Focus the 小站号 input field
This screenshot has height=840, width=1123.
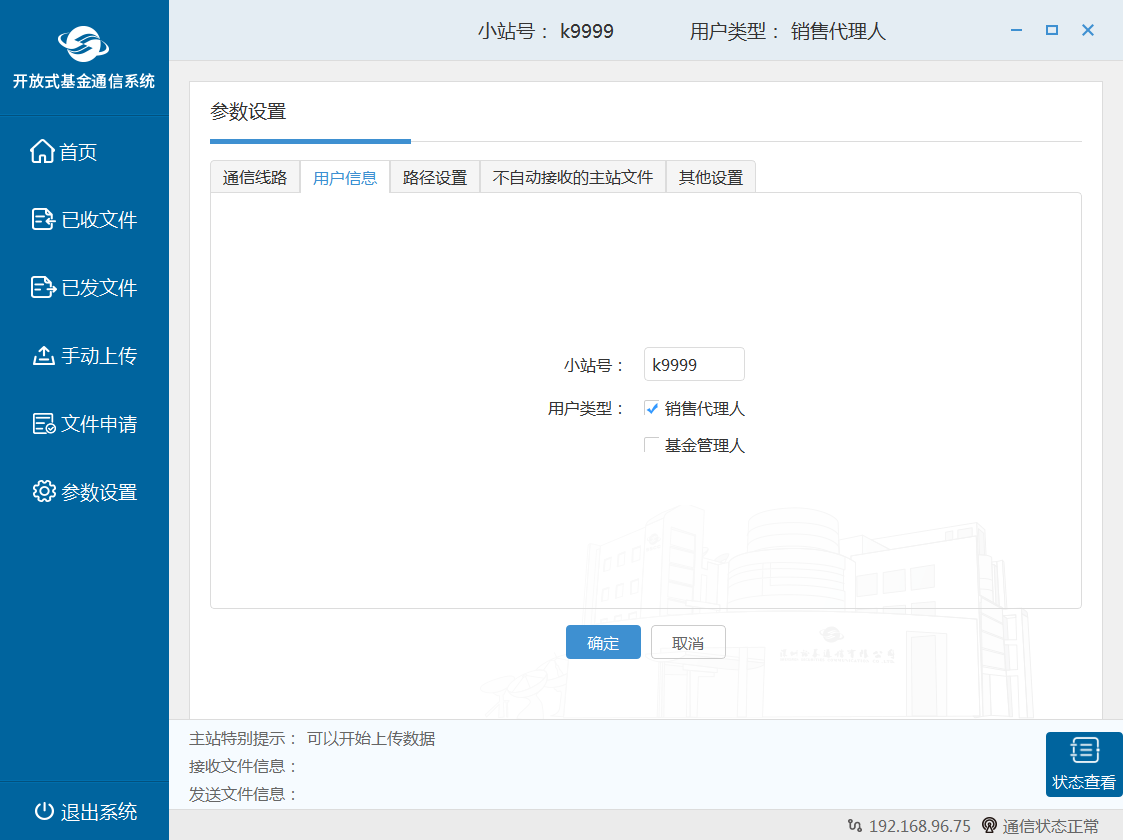(x=694, y=365)
